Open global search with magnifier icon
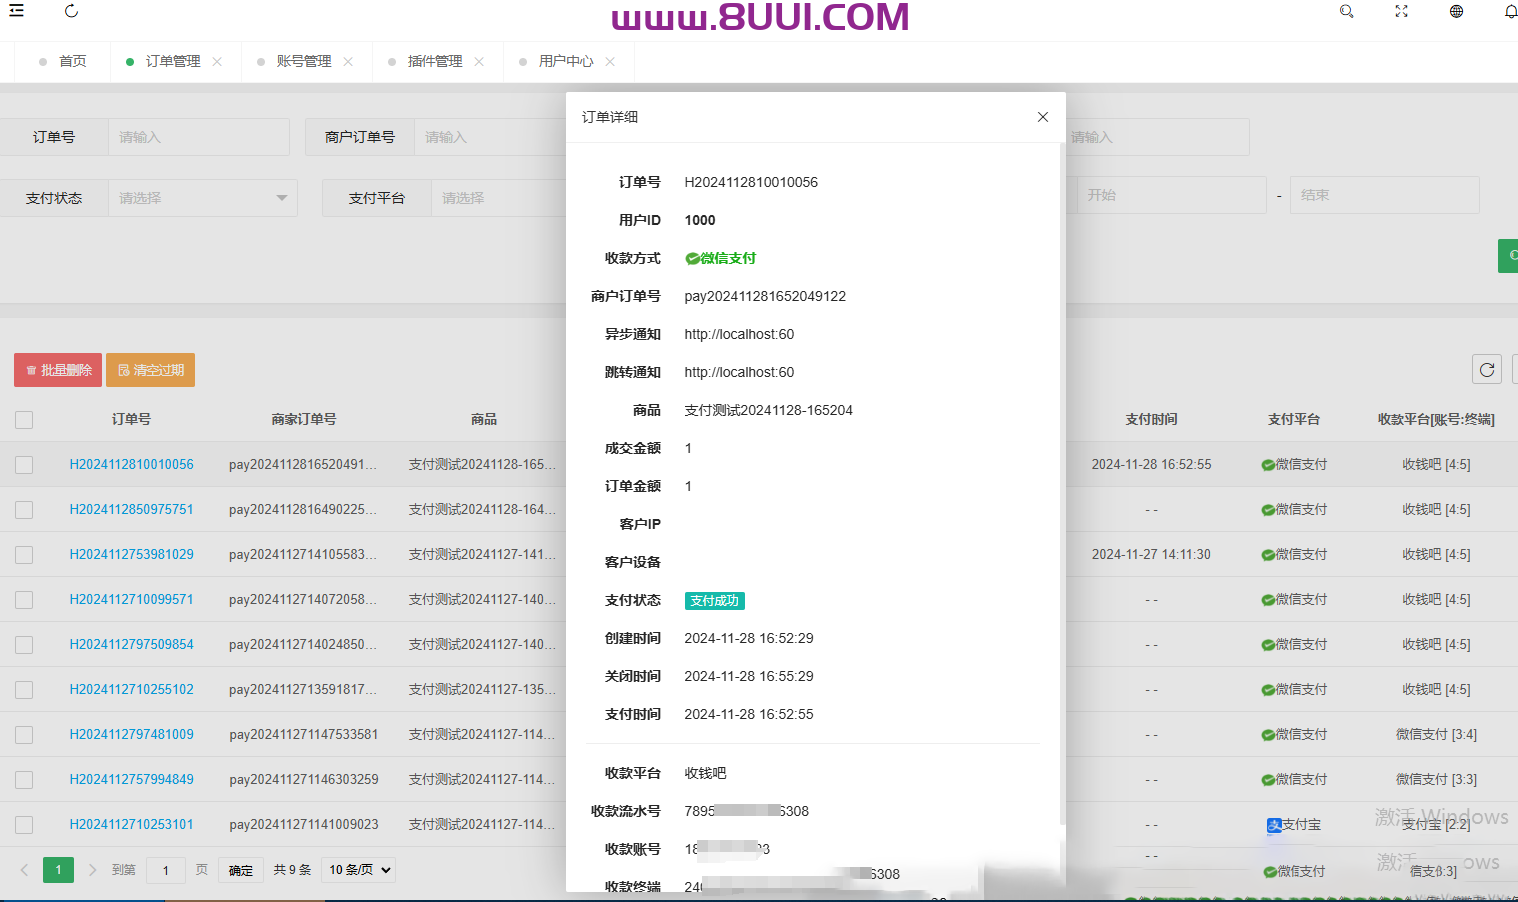 (1346, 11)
